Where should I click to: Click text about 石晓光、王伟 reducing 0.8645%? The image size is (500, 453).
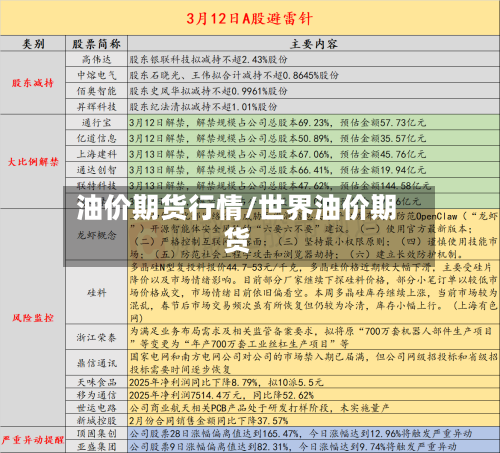(x=234, y=75)
